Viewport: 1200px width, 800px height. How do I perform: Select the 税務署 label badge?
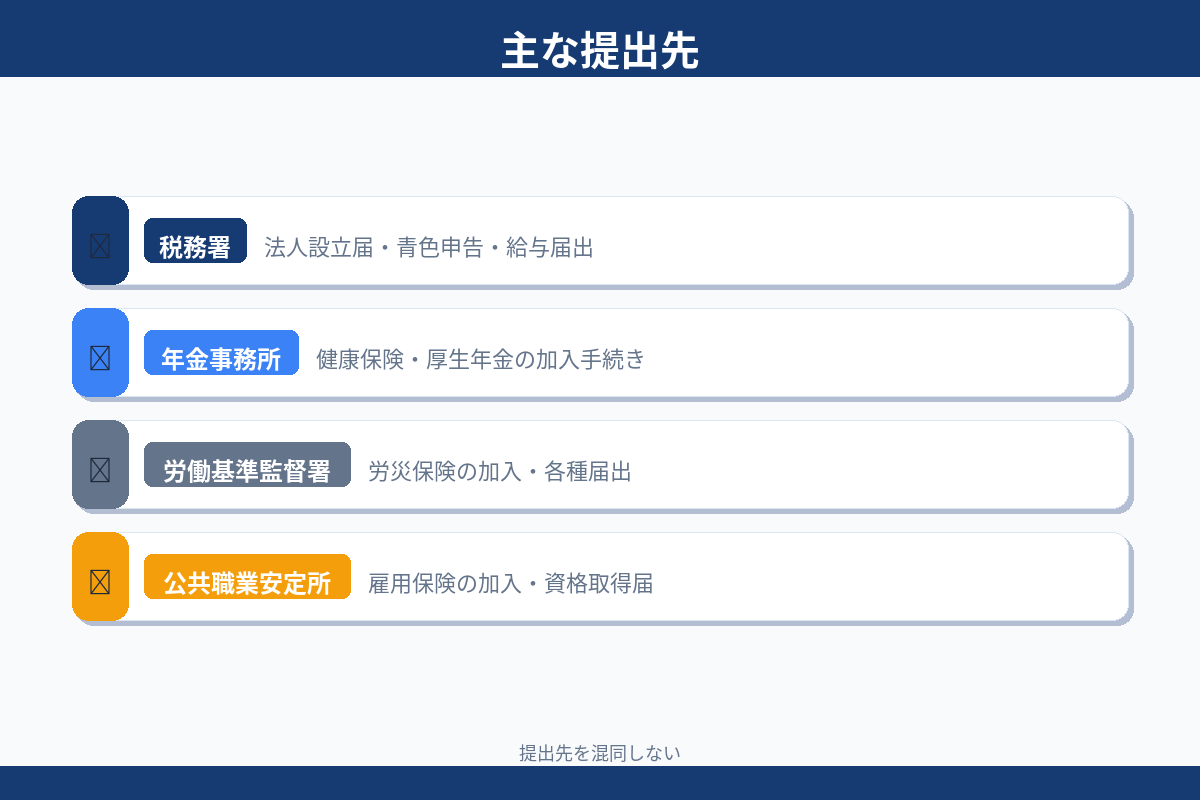point(195,241)
